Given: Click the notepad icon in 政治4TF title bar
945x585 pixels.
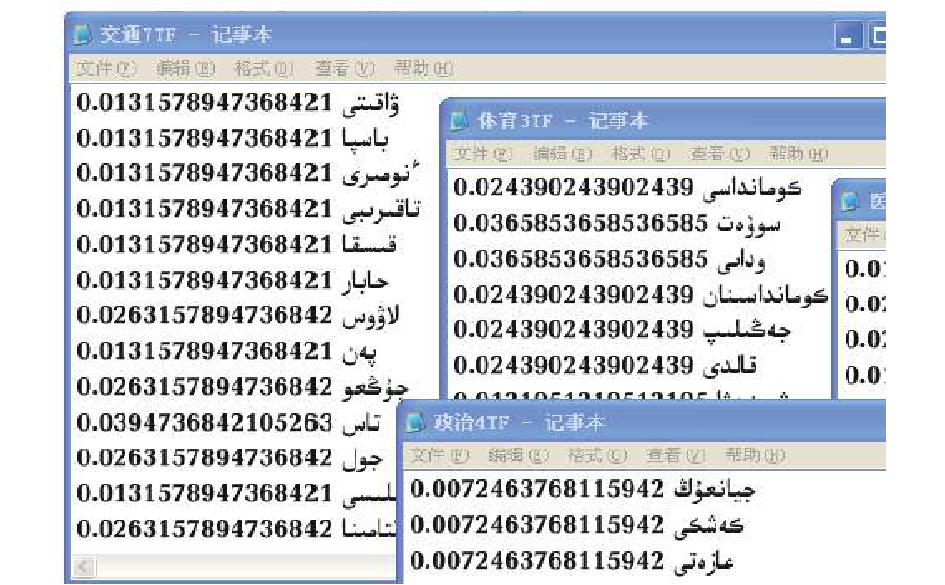Looking at the screenshot, I should tap(417, 422).
